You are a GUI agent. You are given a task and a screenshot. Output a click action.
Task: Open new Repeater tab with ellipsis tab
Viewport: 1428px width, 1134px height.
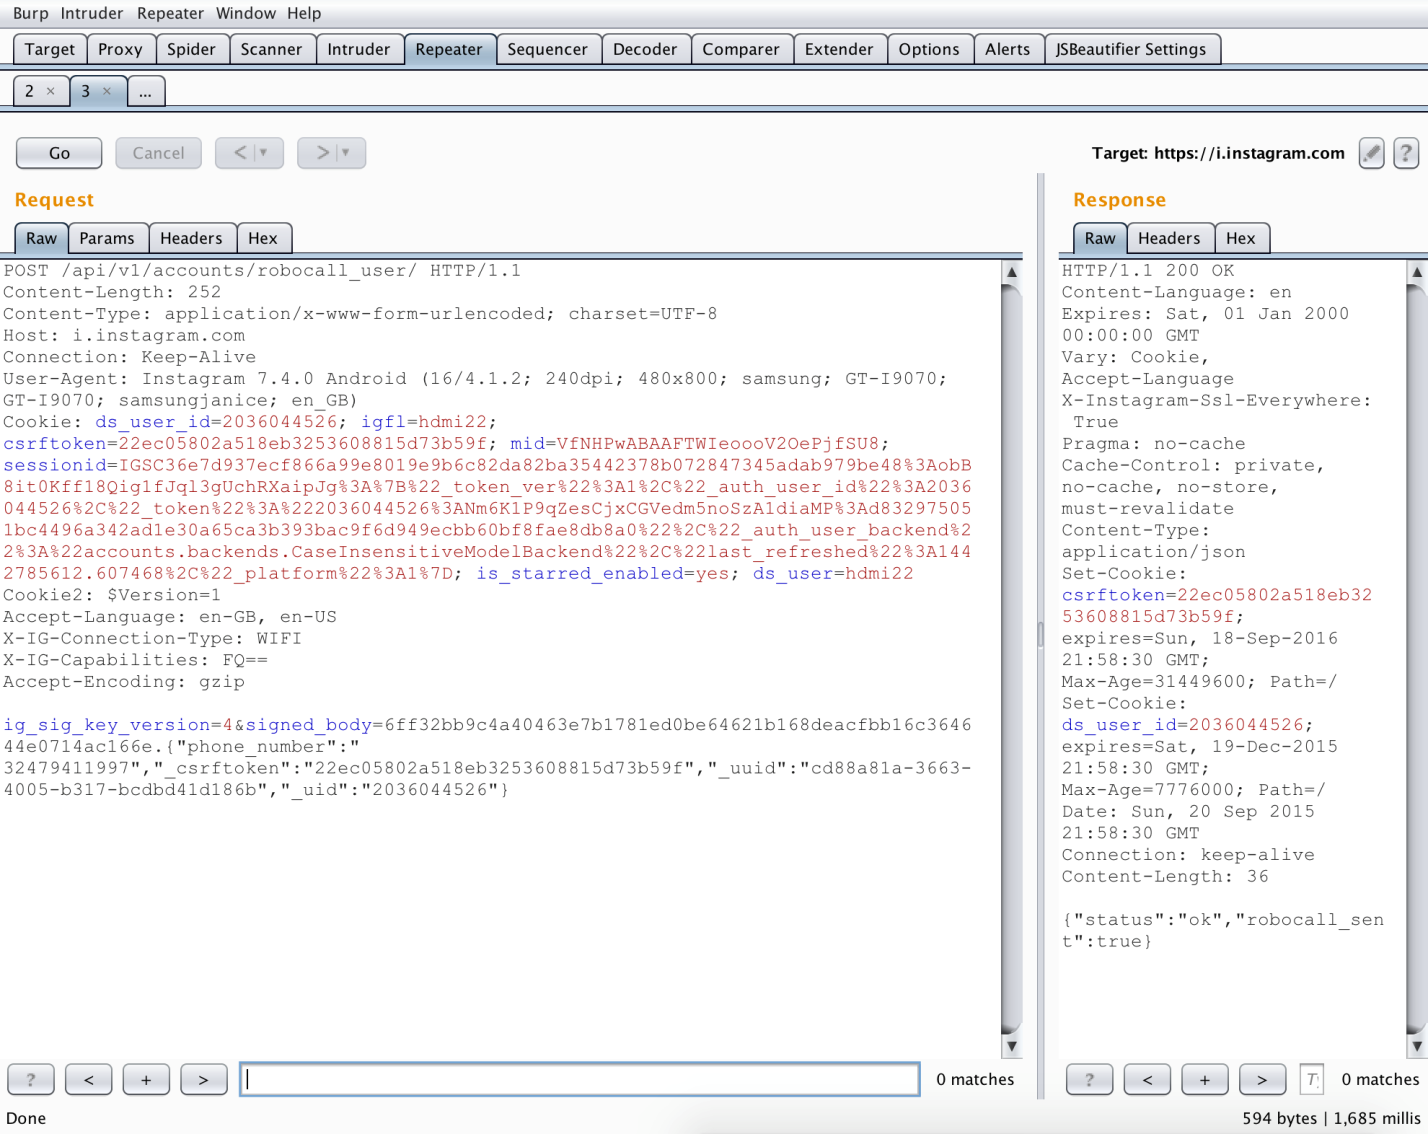[145, 91]
